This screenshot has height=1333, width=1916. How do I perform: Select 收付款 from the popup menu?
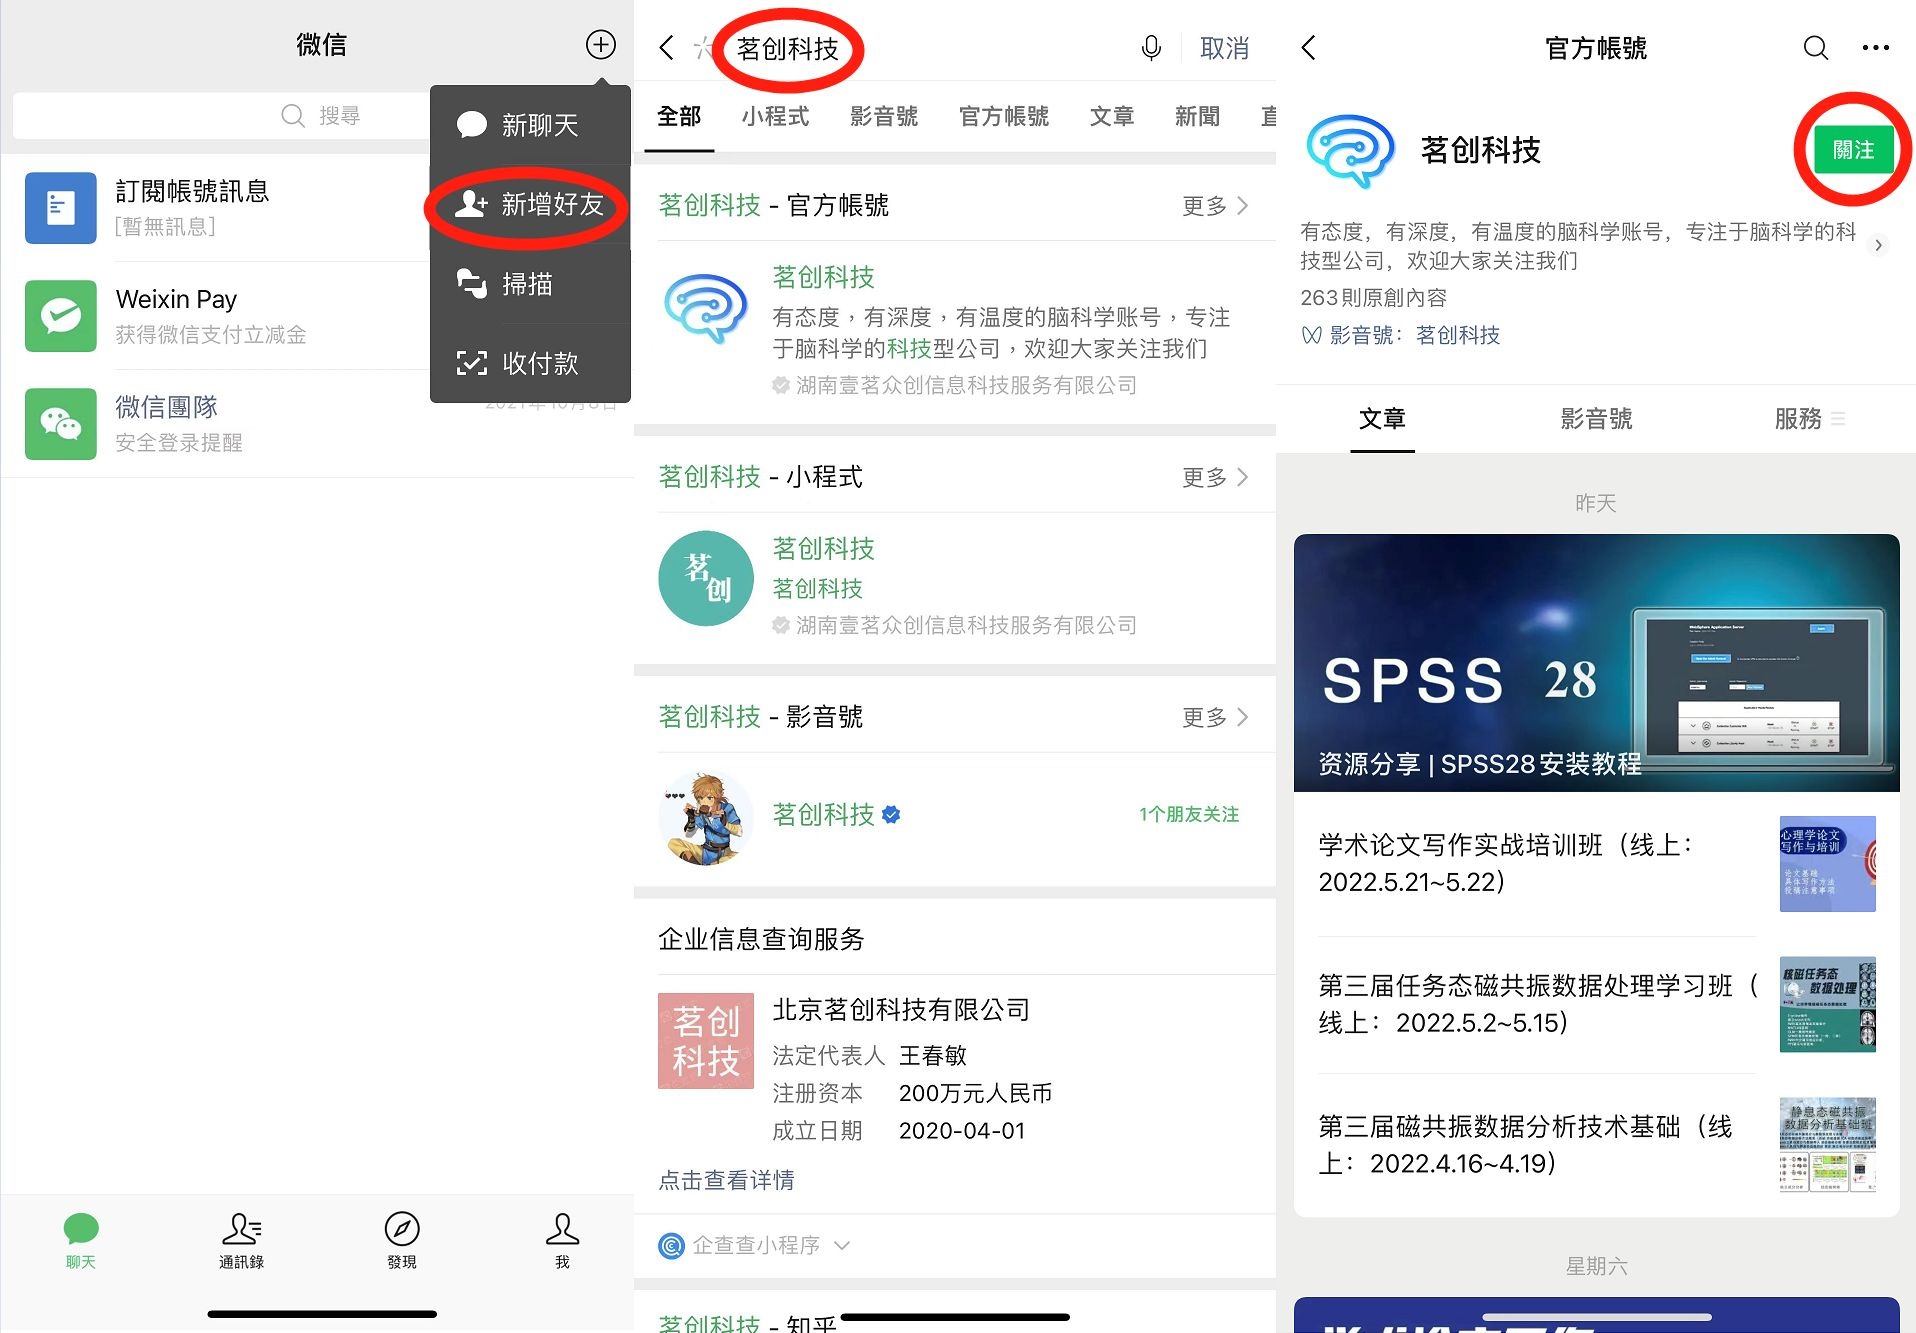[530, 363]
